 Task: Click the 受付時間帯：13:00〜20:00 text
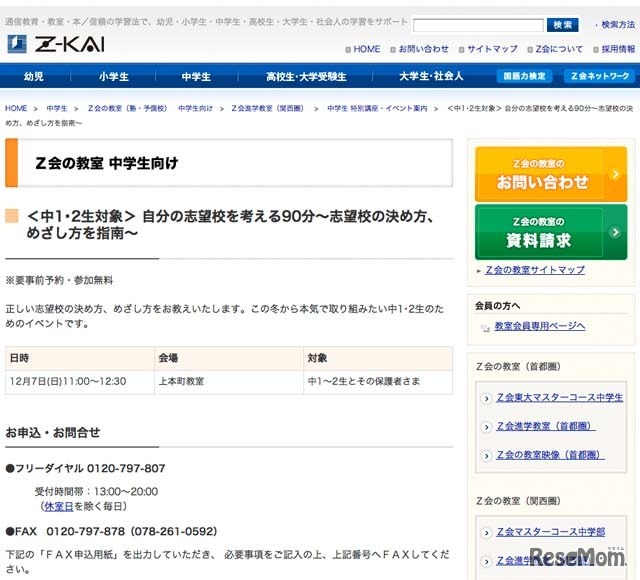coord(96,491)
